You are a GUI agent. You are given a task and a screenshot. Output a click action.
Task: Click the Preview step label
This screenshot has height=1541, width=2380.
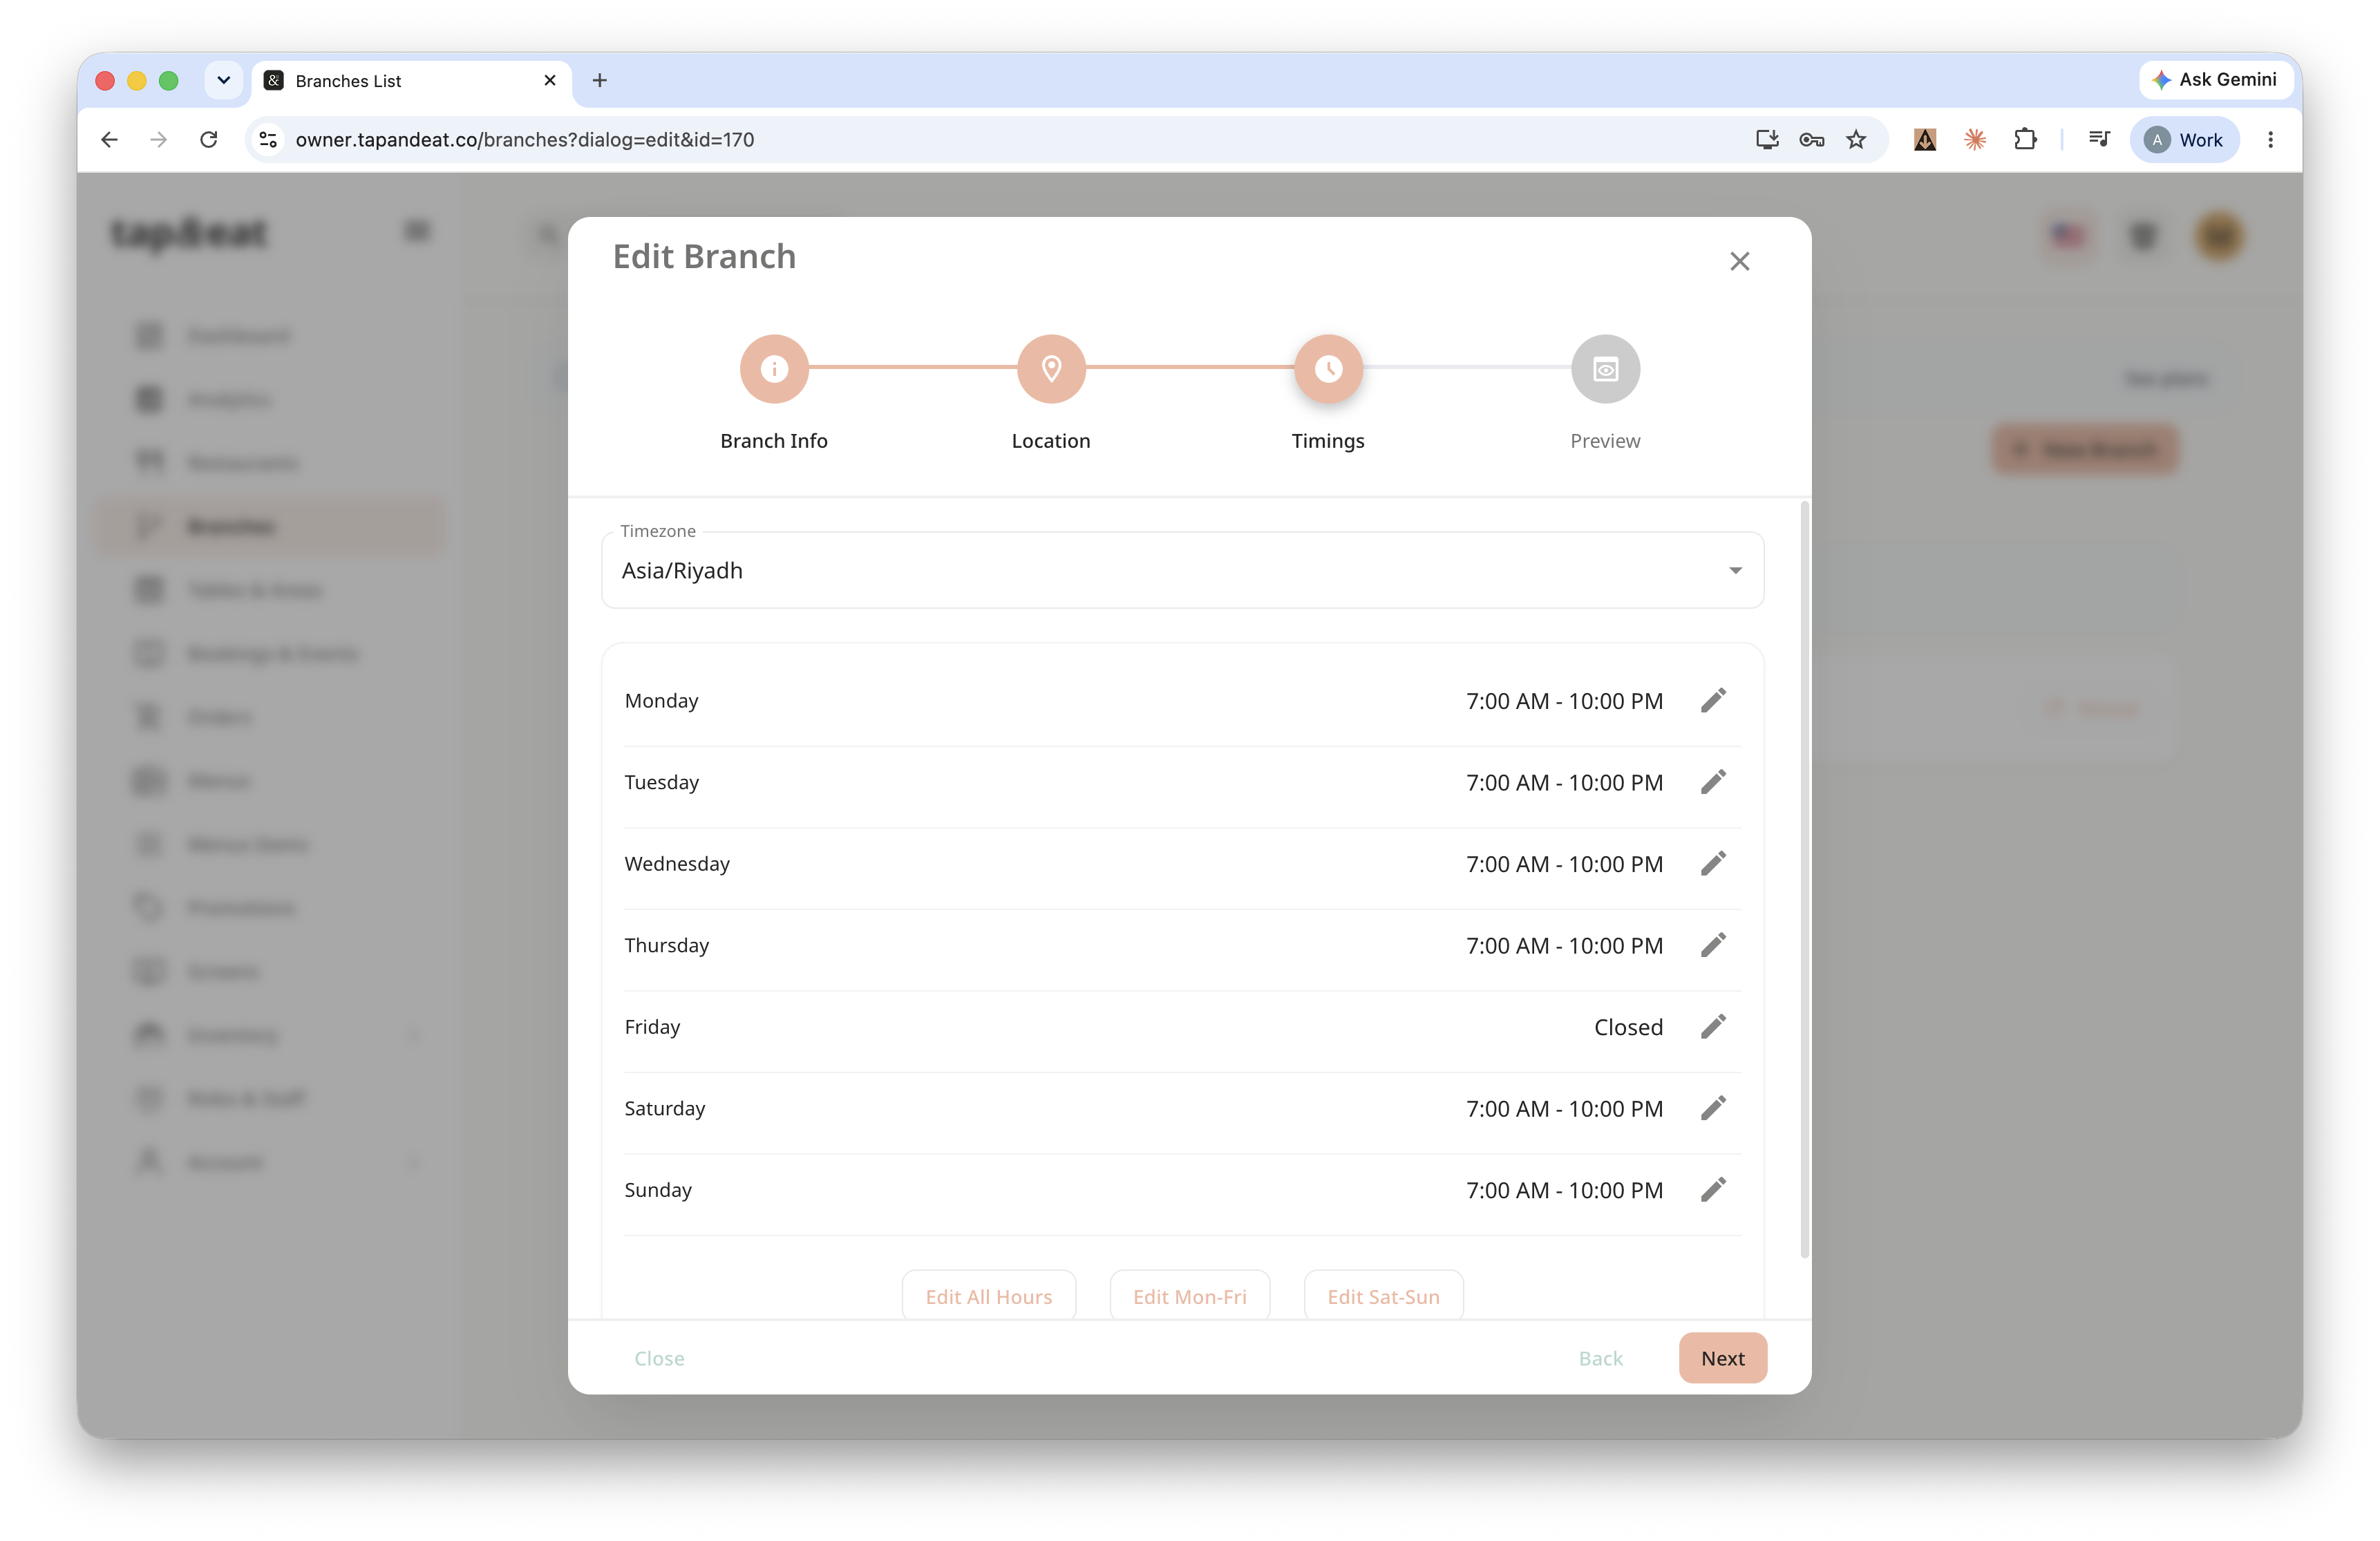[x=1605, y=441]
